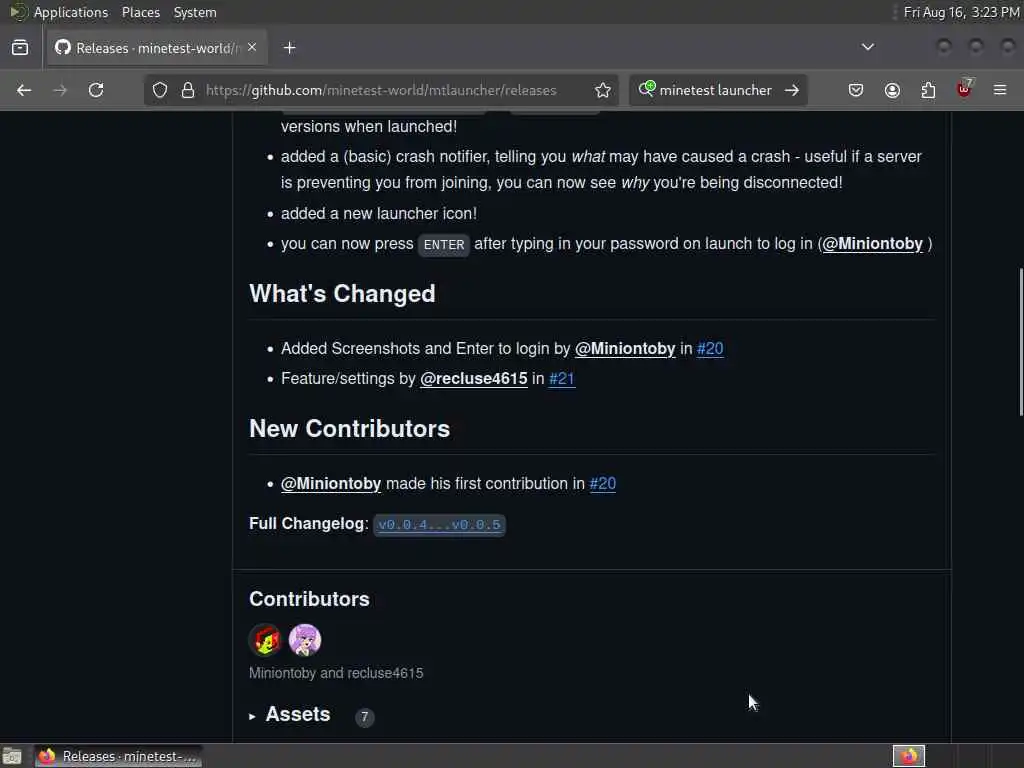Open the System menu
This screenshot has height=768, width=1024.
[x=195, y=12]
